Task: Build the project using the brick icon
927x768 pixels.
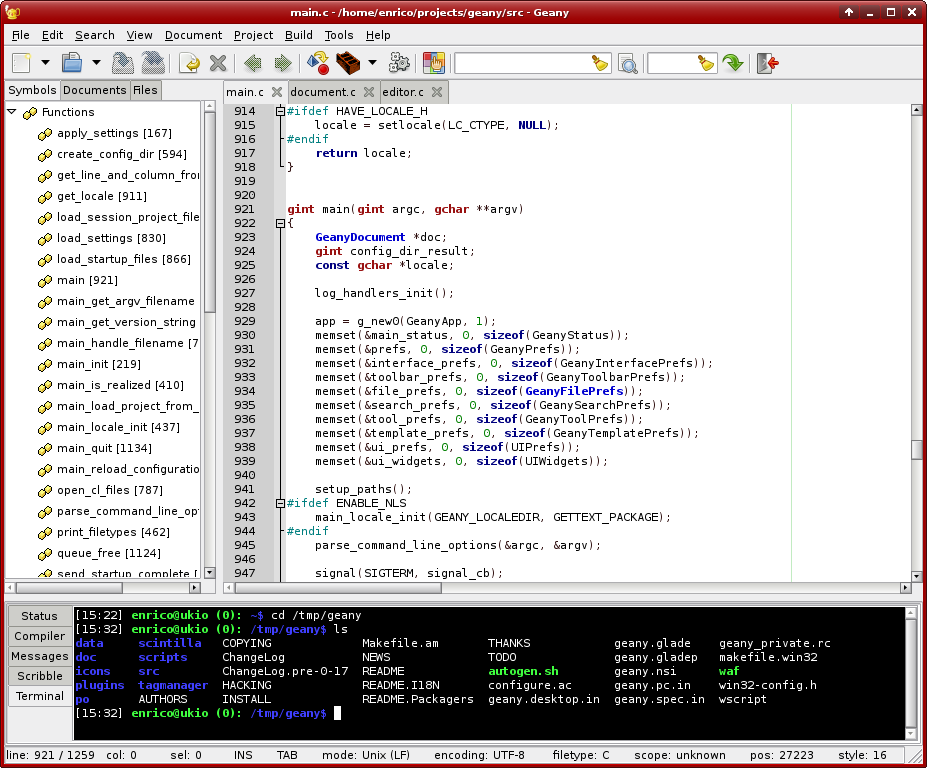Action: (347, 63)
